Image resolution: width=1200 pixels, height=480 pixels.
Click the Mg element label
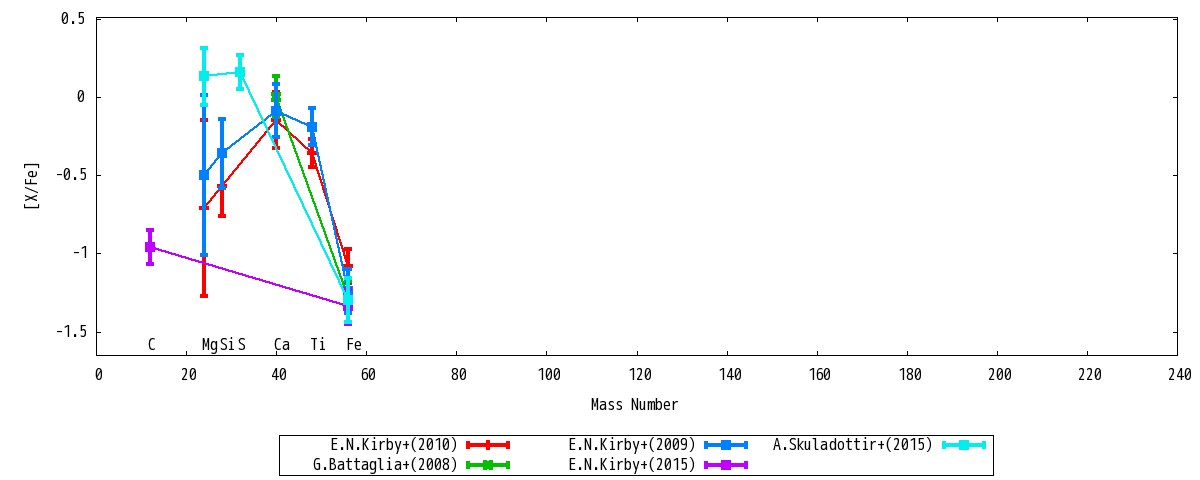[x=210, y=345]
